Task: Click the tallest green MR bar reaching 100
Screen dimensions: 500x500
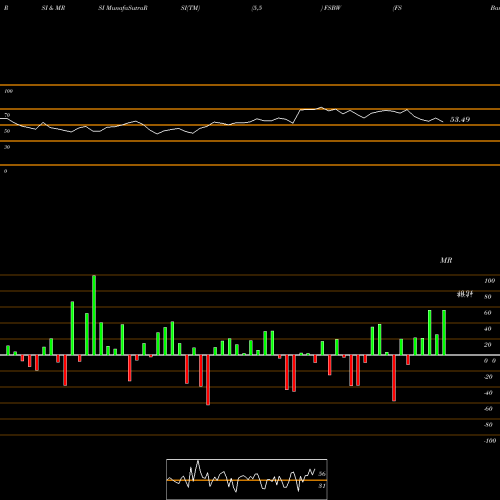Action: [94, 315]
